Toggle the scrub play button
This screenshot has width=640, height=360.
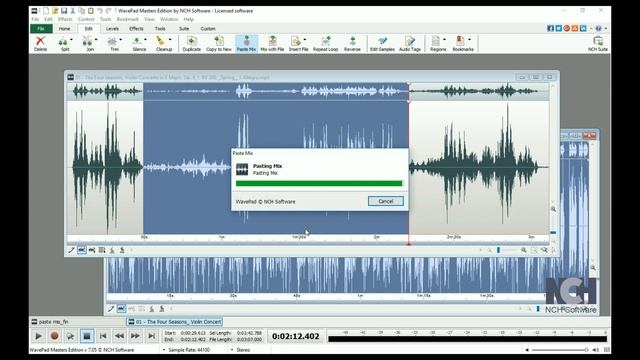71,336
